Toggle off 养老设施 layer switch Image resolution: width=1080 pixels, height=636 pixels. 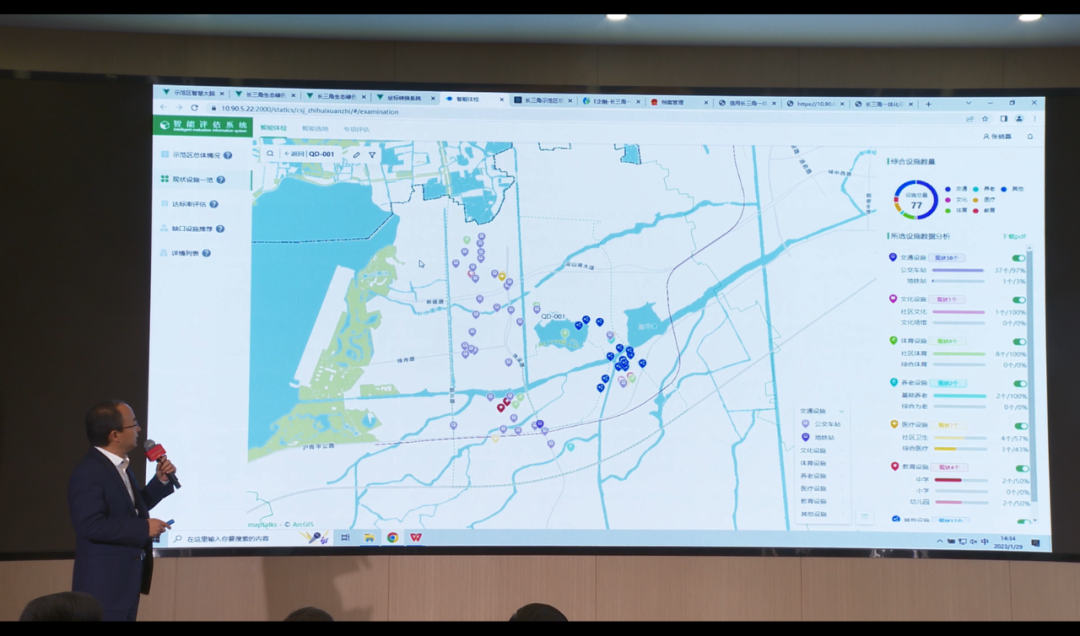click(x=1020, y=384)
